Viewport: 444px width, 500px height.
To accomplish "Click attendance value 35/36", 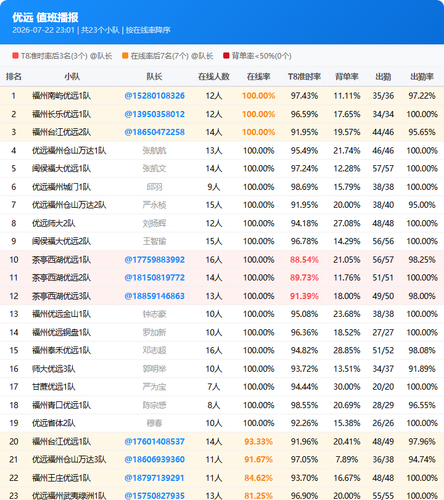I will [383, 96].
